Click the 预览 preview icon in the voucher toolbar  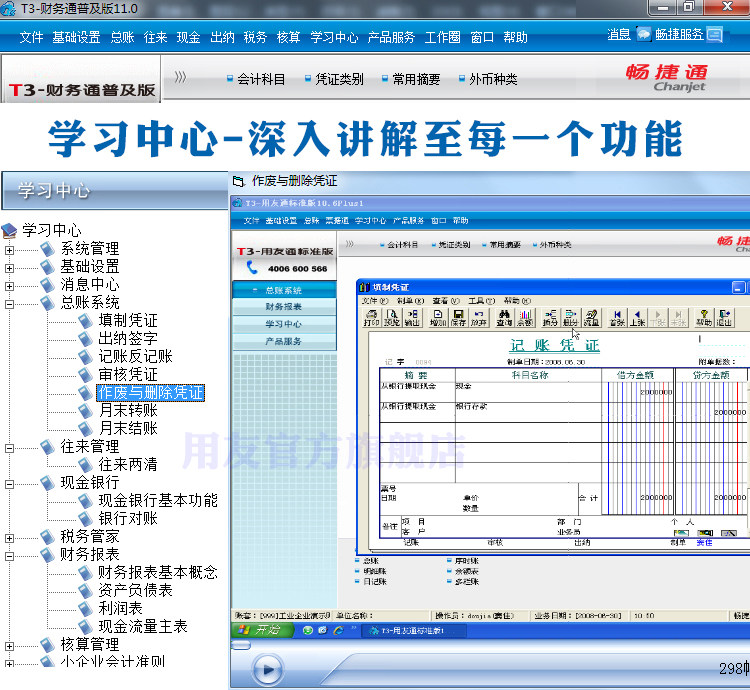[392, 318]
